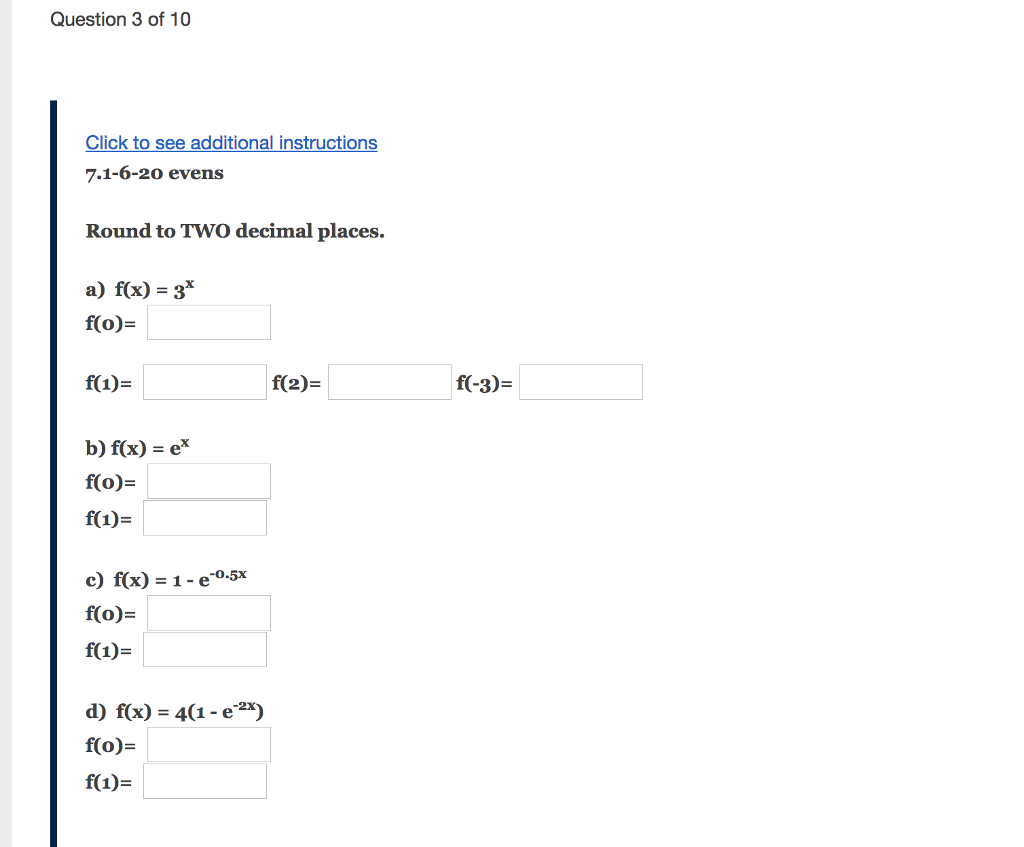Viewport: 1024px width, 847px height.
Task: Focus the f(0) box under f(x)=e^x
Action: coord(208,480)
